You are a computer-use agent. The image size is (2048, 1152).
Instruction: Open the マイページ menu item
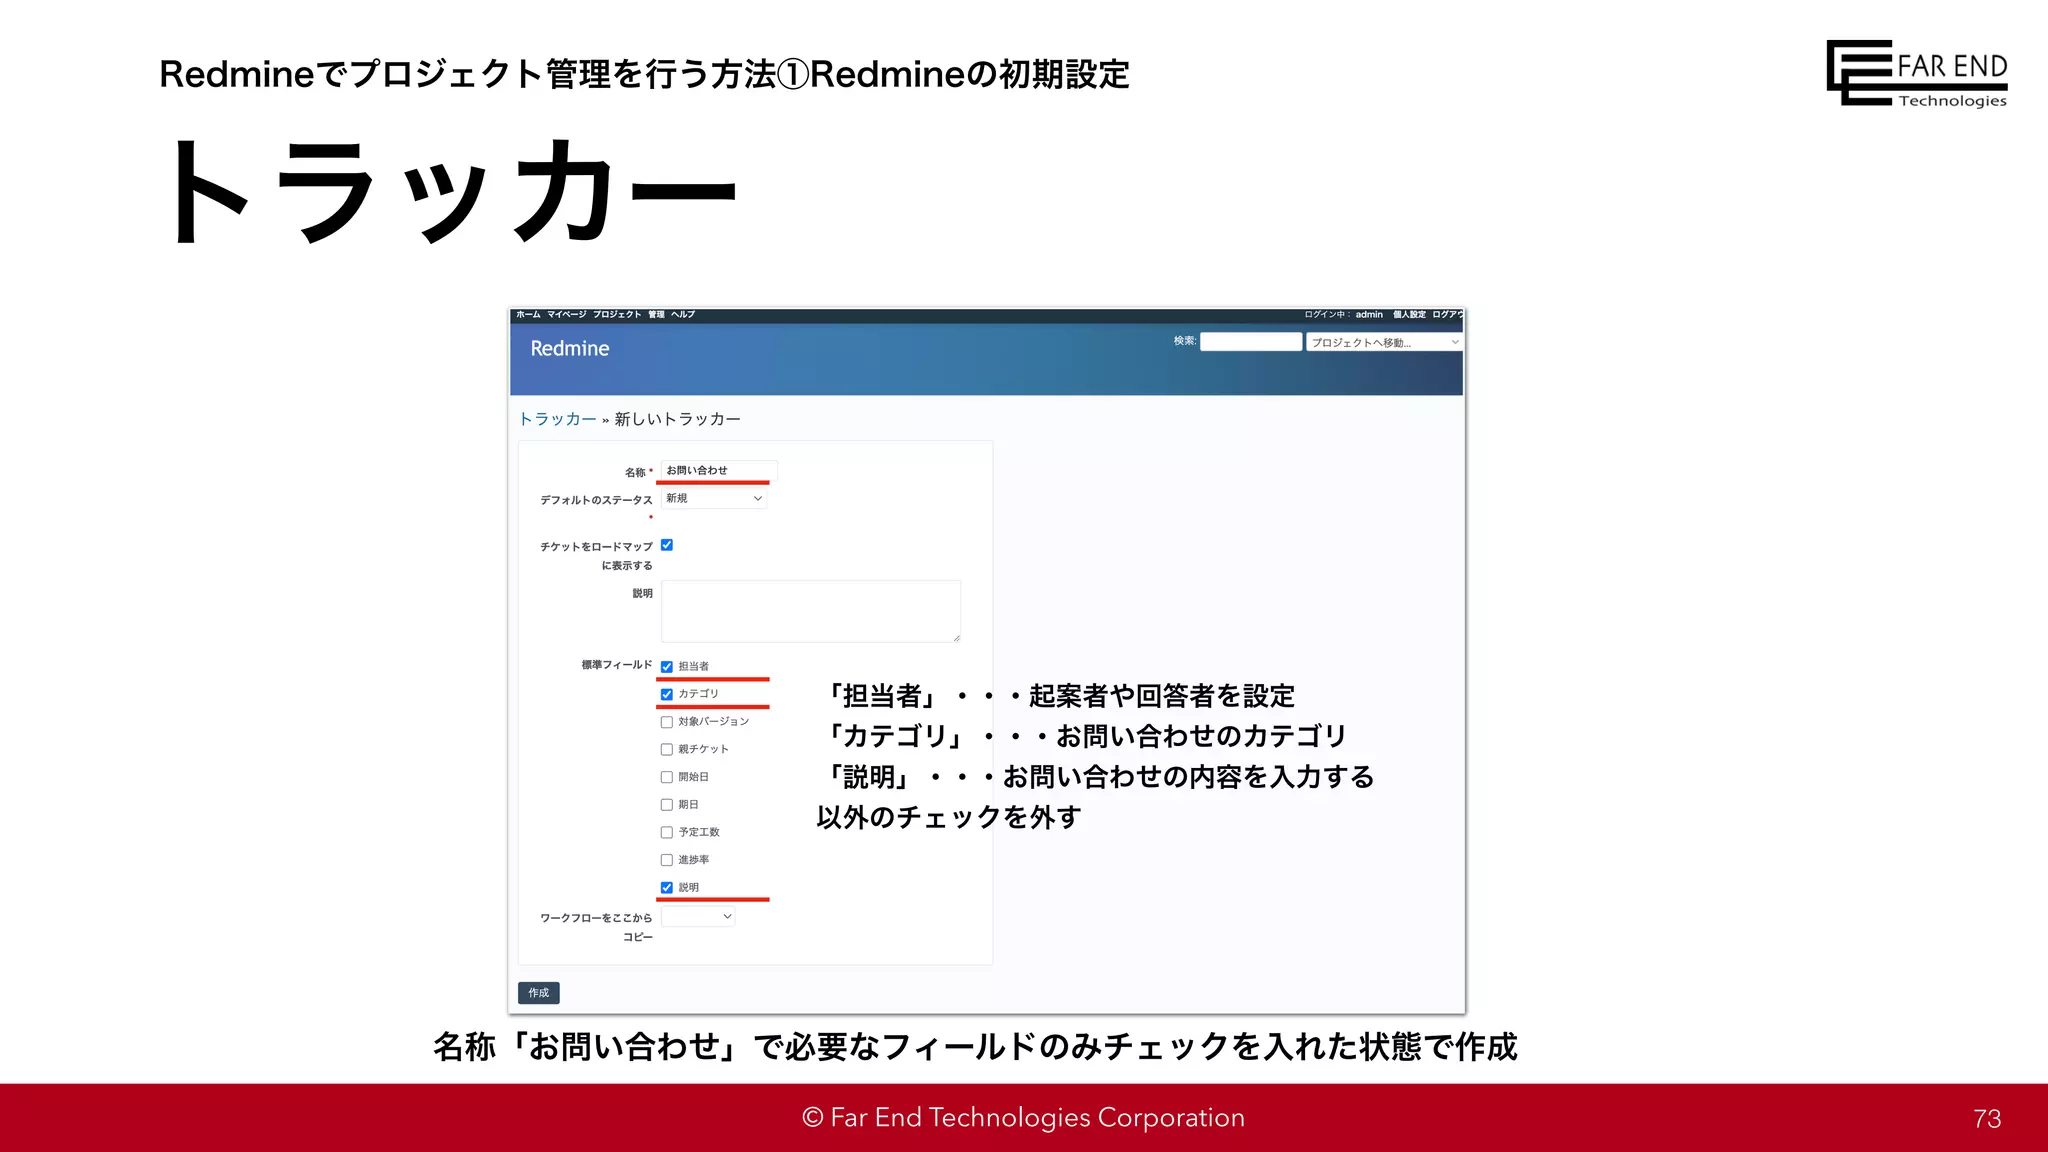566,315
